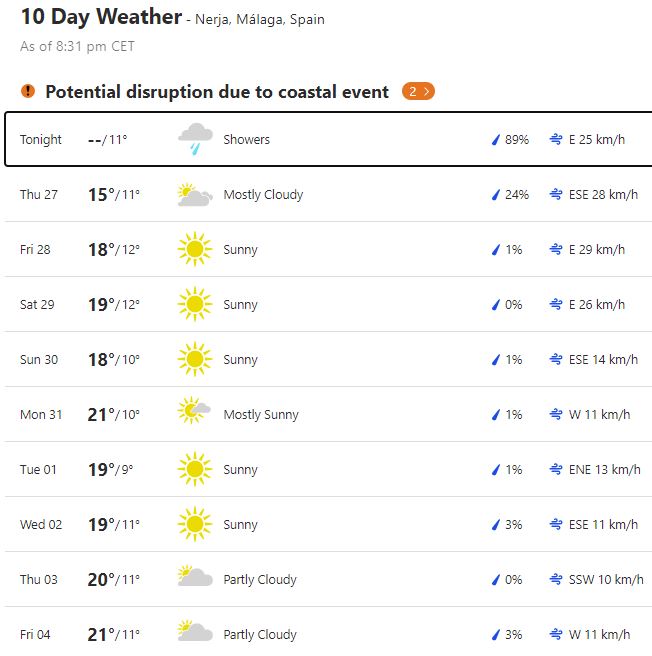Open the potential coastal event disruption alert
This screenshot has height=656, width=652.
[x=217, y=92]
